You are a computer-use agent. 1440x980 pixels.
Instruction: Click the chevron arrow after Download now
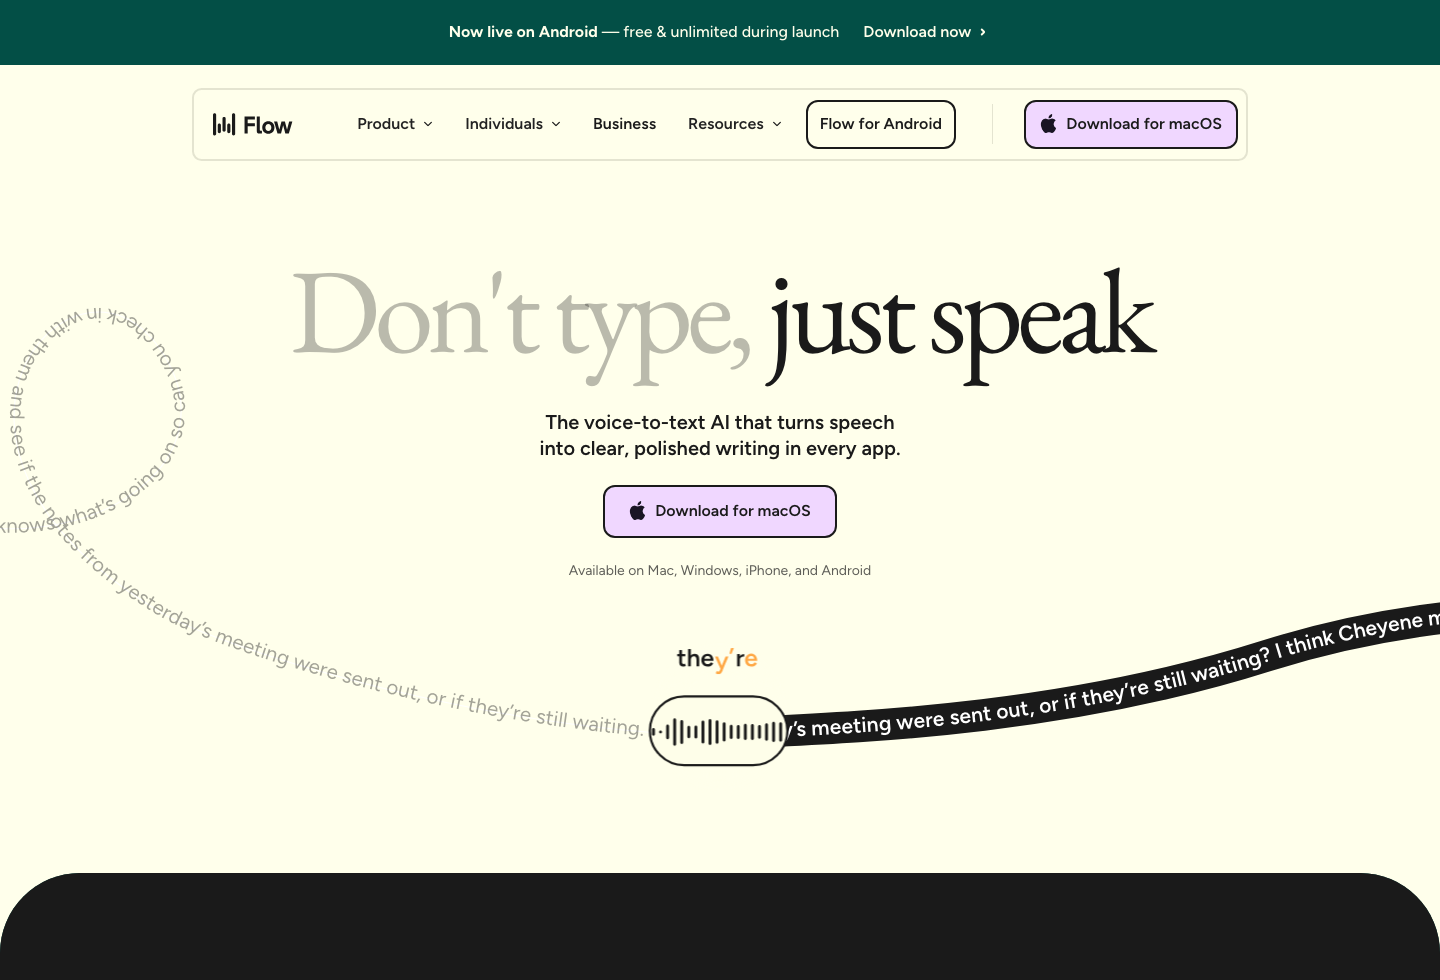click(x=982, y=32)
